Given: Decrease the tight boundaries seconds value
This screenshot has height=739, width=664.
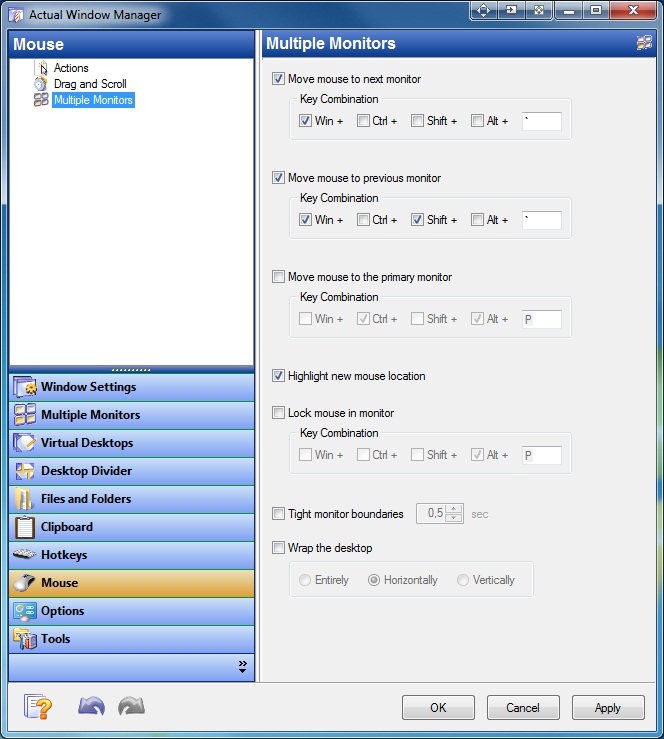Looking at the screenshot, I should tap(454, 518).
